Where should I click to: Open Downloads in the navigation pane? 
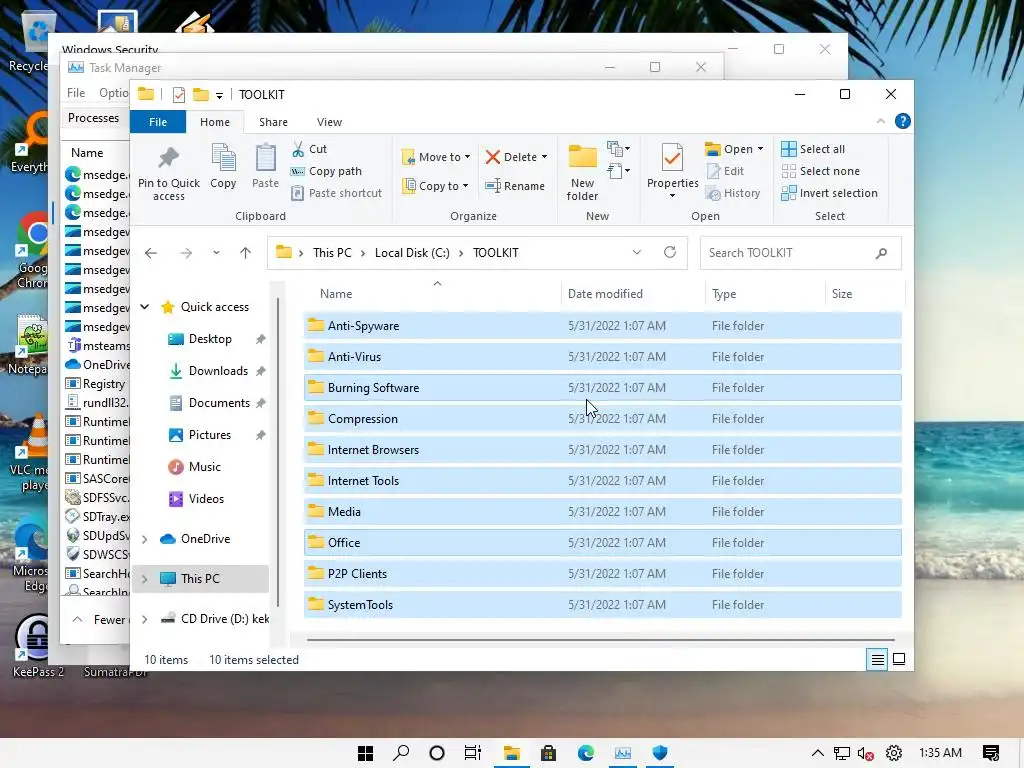pyautogui.click(x=217, y=371)
